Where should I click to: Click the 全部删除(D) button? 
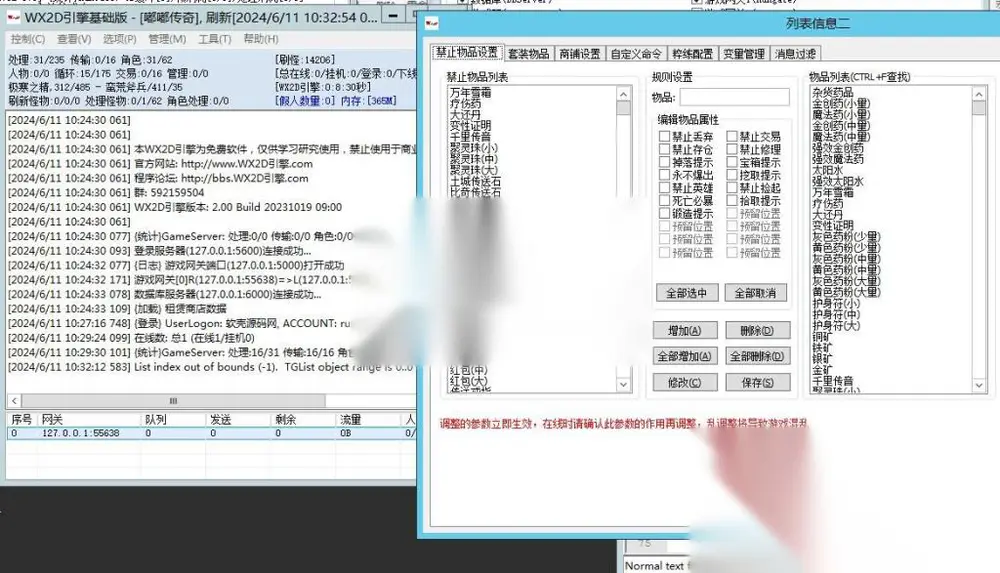[x=758, y=356]
